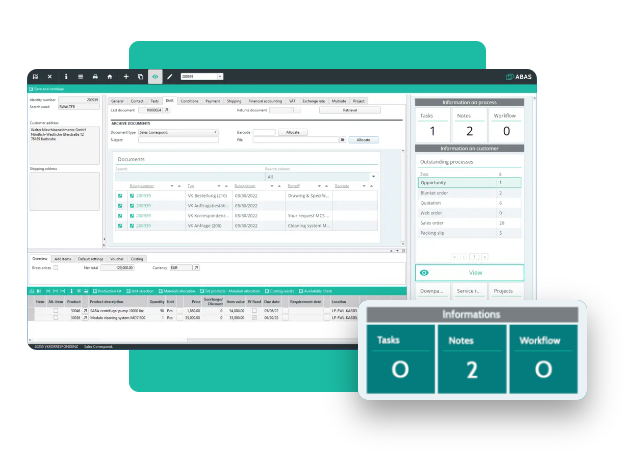Click the Allocate button next to File field
The image size is (633, 450).
363,140
